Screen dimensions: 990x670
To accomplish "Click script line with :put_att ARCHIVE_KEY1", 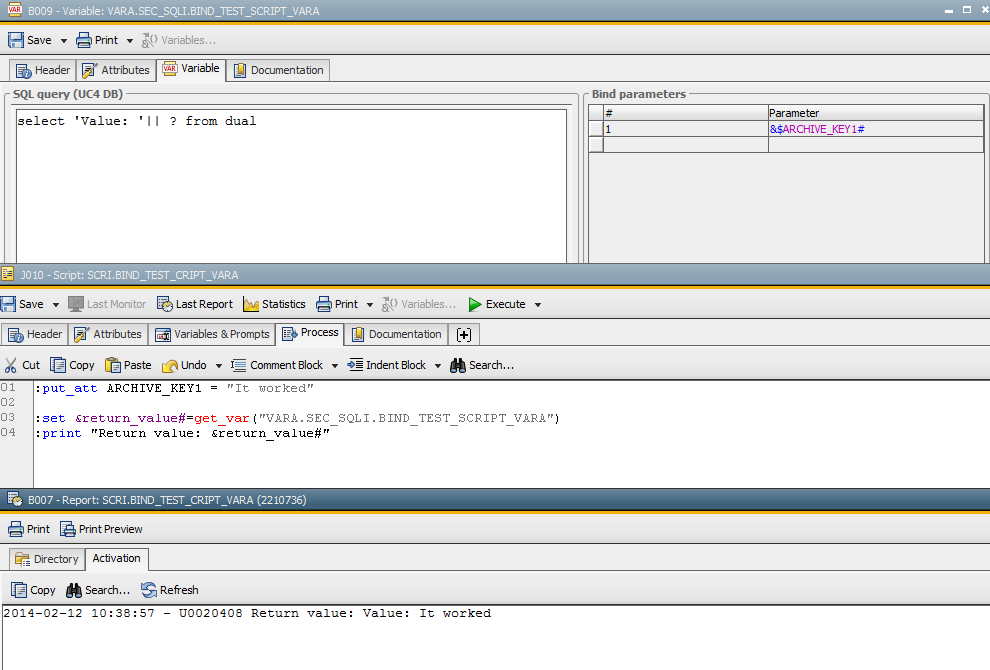I will point(174,388).
